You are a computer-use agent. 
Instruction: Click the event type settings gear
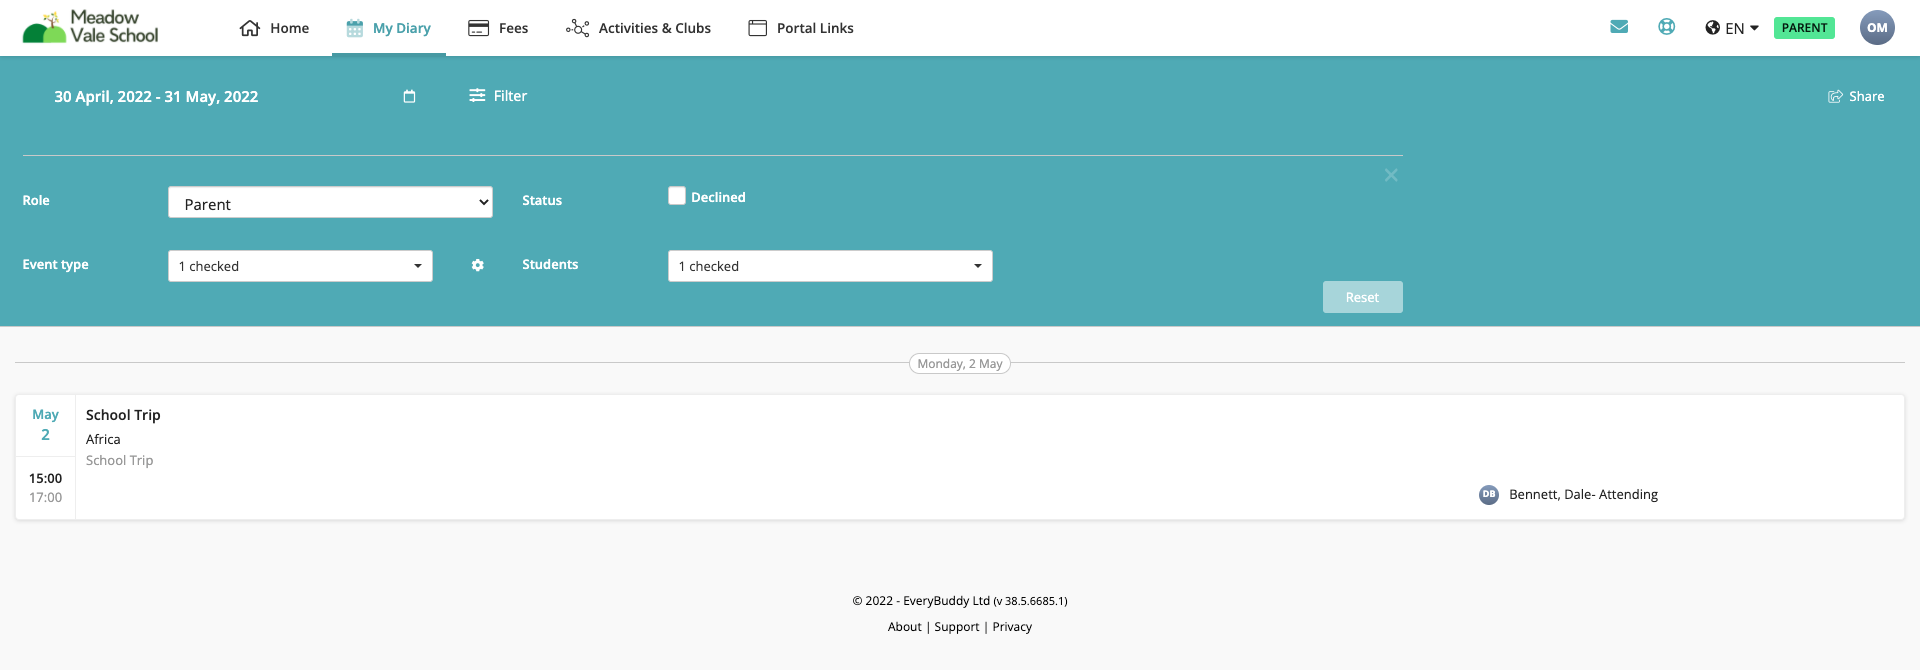(x=478, y=265)
